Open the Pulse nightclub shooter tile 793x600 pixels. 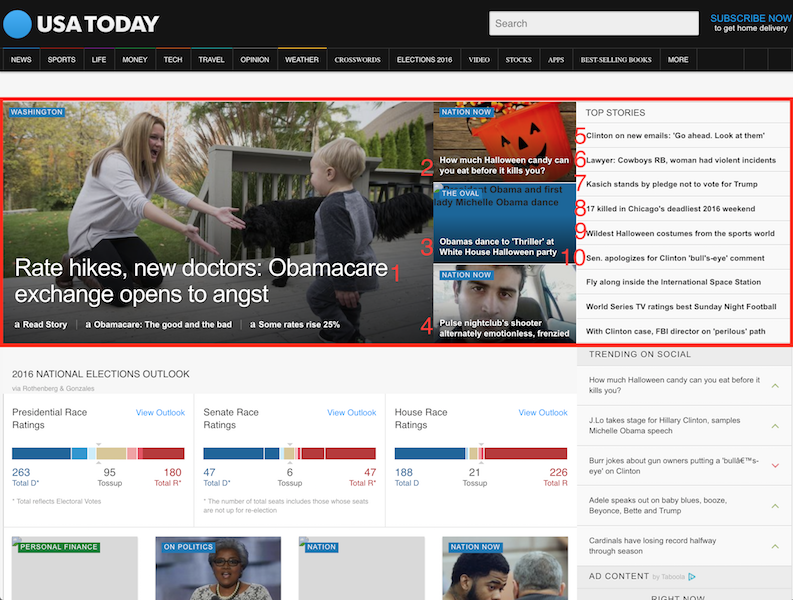point(504,304)
